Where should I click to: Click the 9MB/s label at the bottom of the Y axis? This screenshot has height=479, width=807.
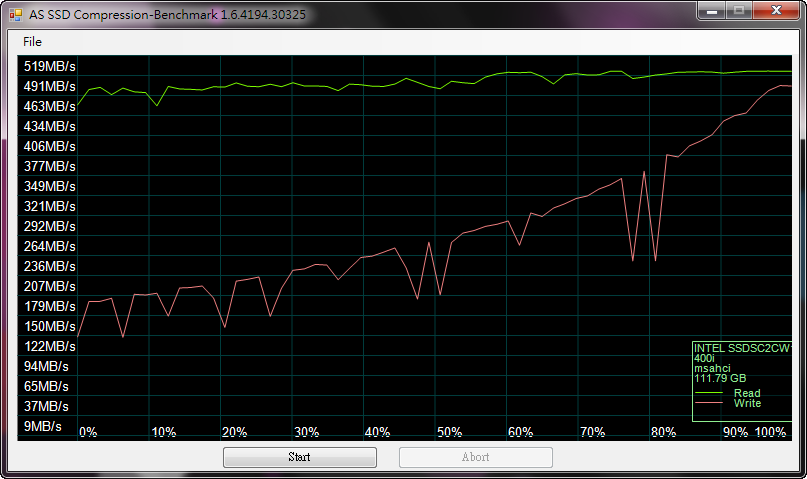42,426
